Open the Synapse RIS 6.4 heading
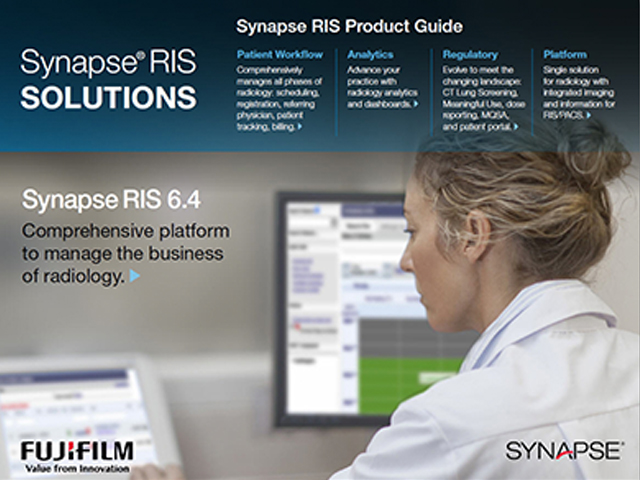 (93, 199)
